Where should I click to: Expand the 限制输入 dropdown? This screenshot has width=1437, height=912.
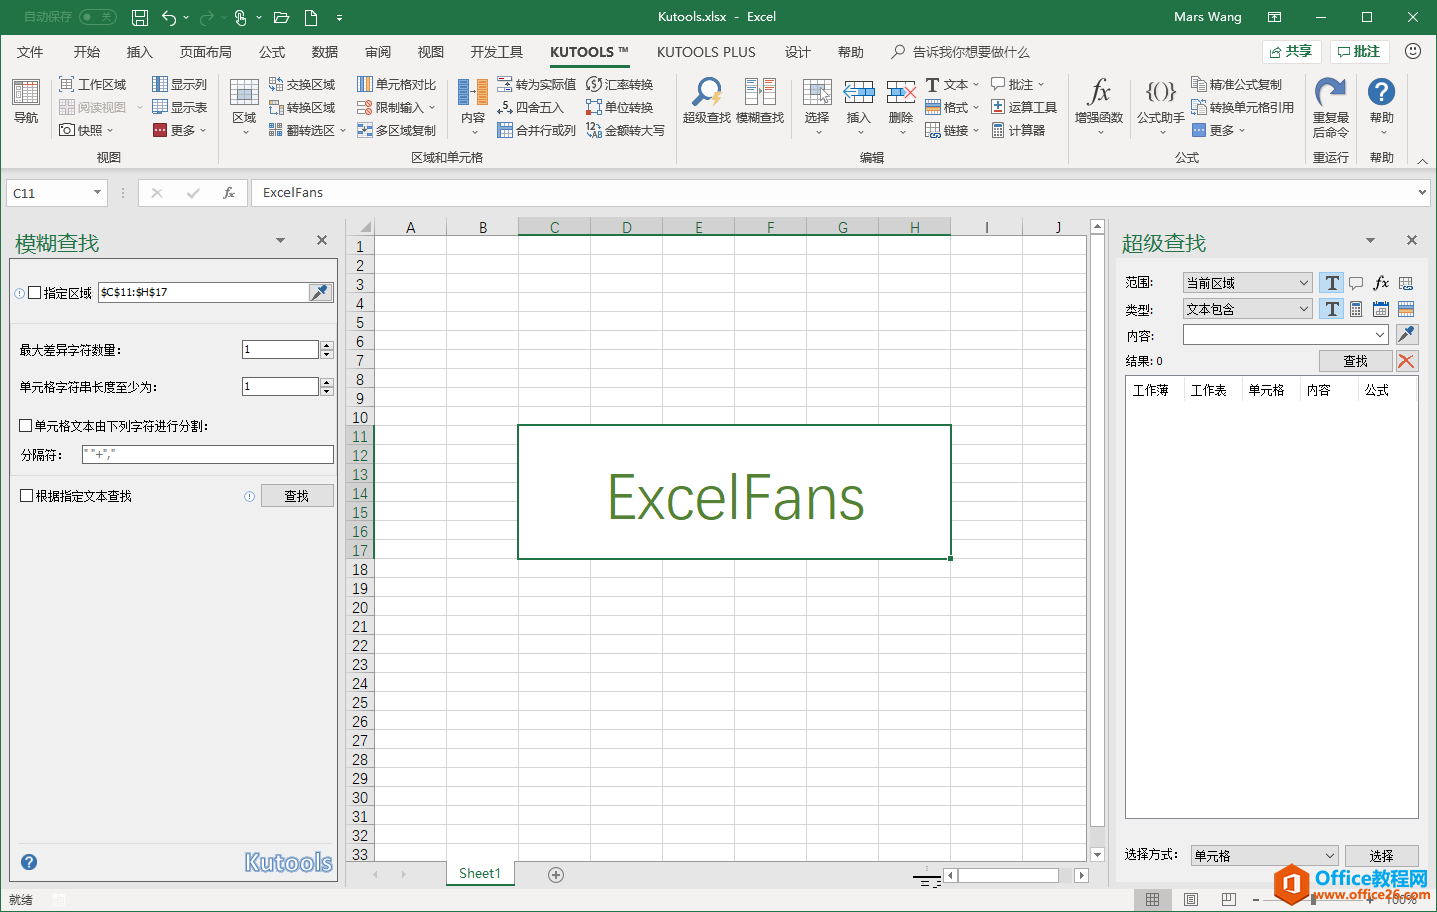tap(432, 107)
